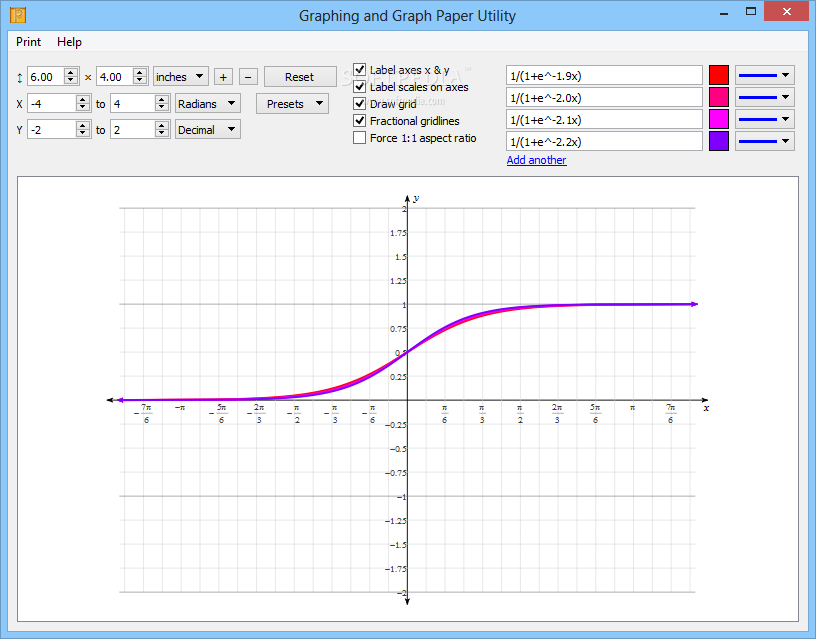
Task: Enable Force 1:1 aspect ratio
Action: point(359,138)
